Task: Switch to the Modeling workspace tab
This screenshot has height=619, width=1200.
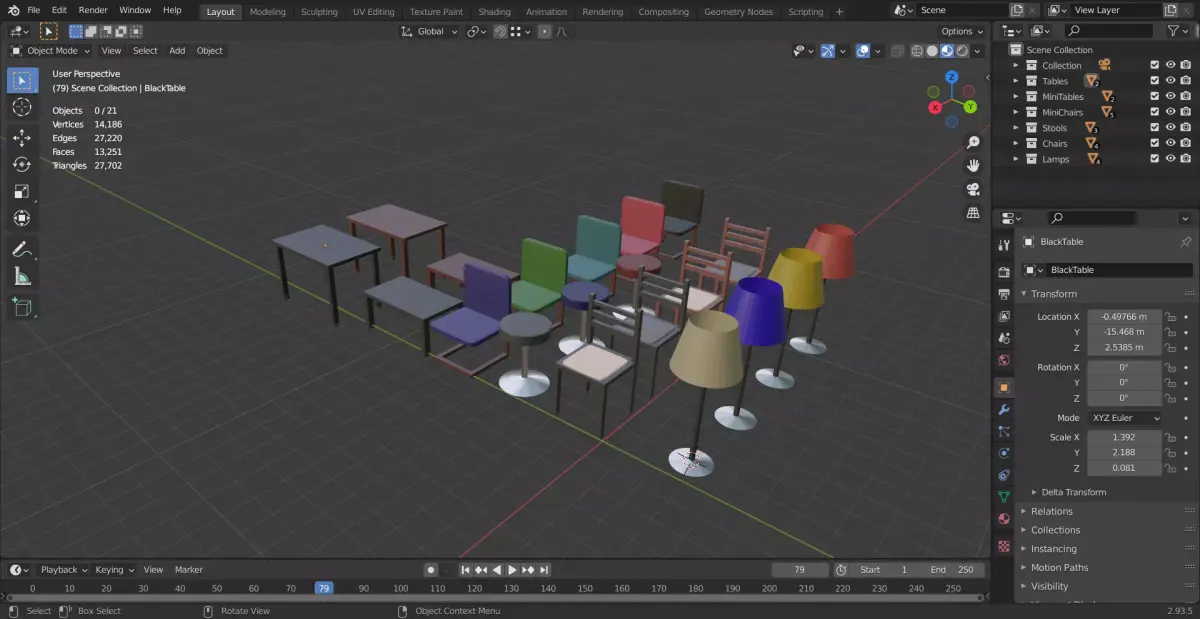Action: 267,12
